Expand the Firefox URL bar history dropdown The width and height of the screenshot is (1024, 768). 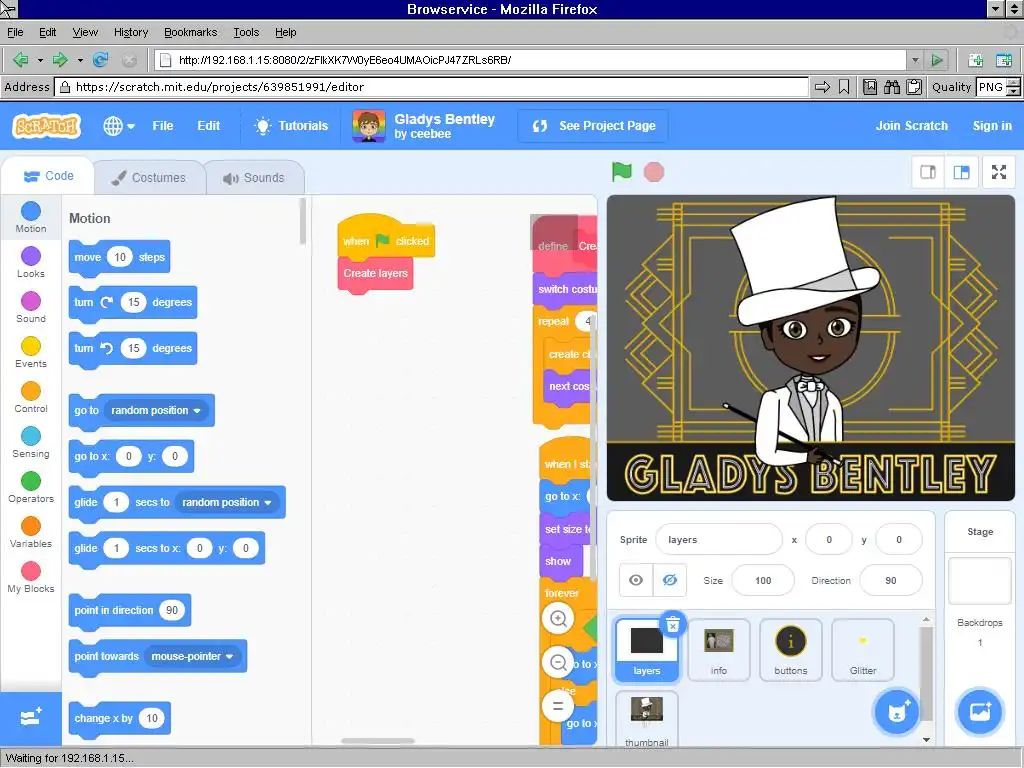click(915, 60)
